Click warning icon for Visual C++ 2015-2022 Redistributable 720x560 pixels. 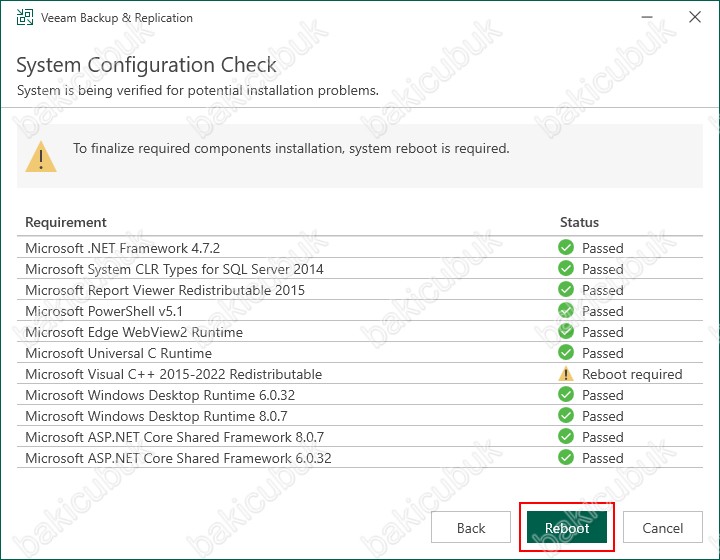click(566, 374)
